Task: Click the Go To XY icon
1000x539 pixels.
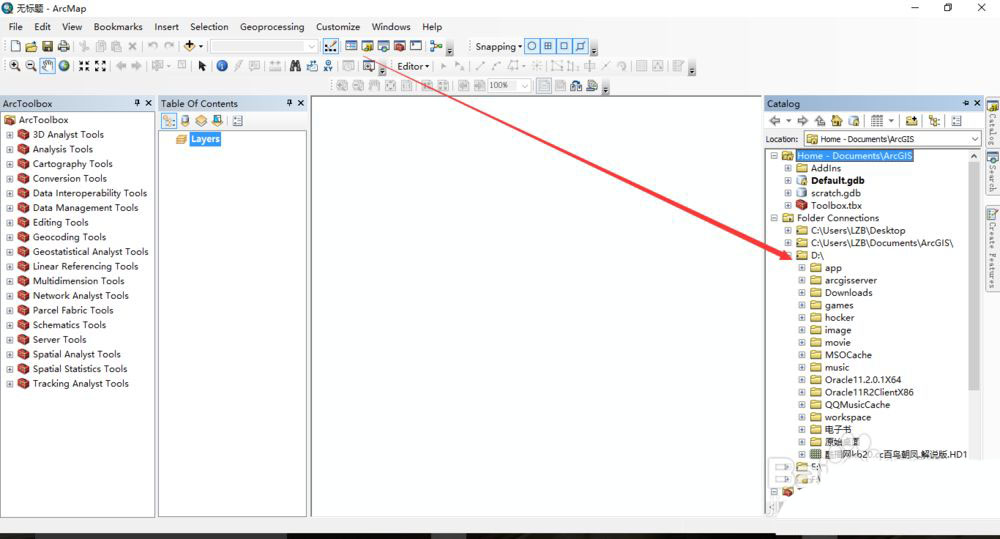Action: click(x=328, y=66)
